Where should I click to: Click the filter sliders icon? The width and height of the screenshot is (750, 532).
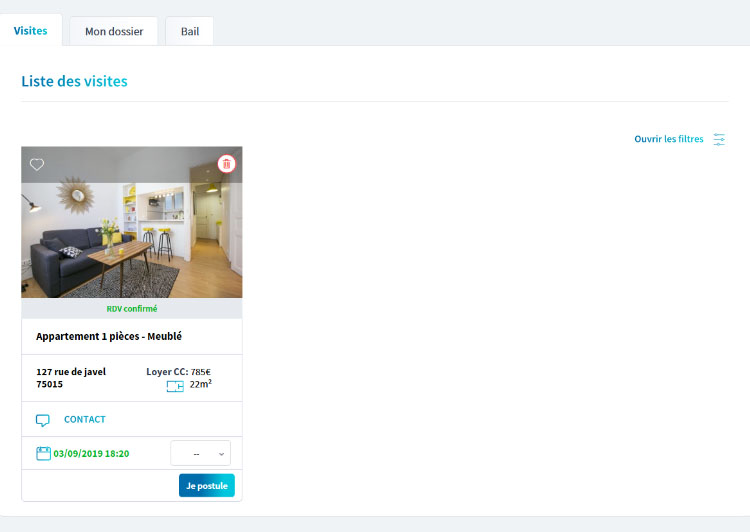tap(719, 140)
